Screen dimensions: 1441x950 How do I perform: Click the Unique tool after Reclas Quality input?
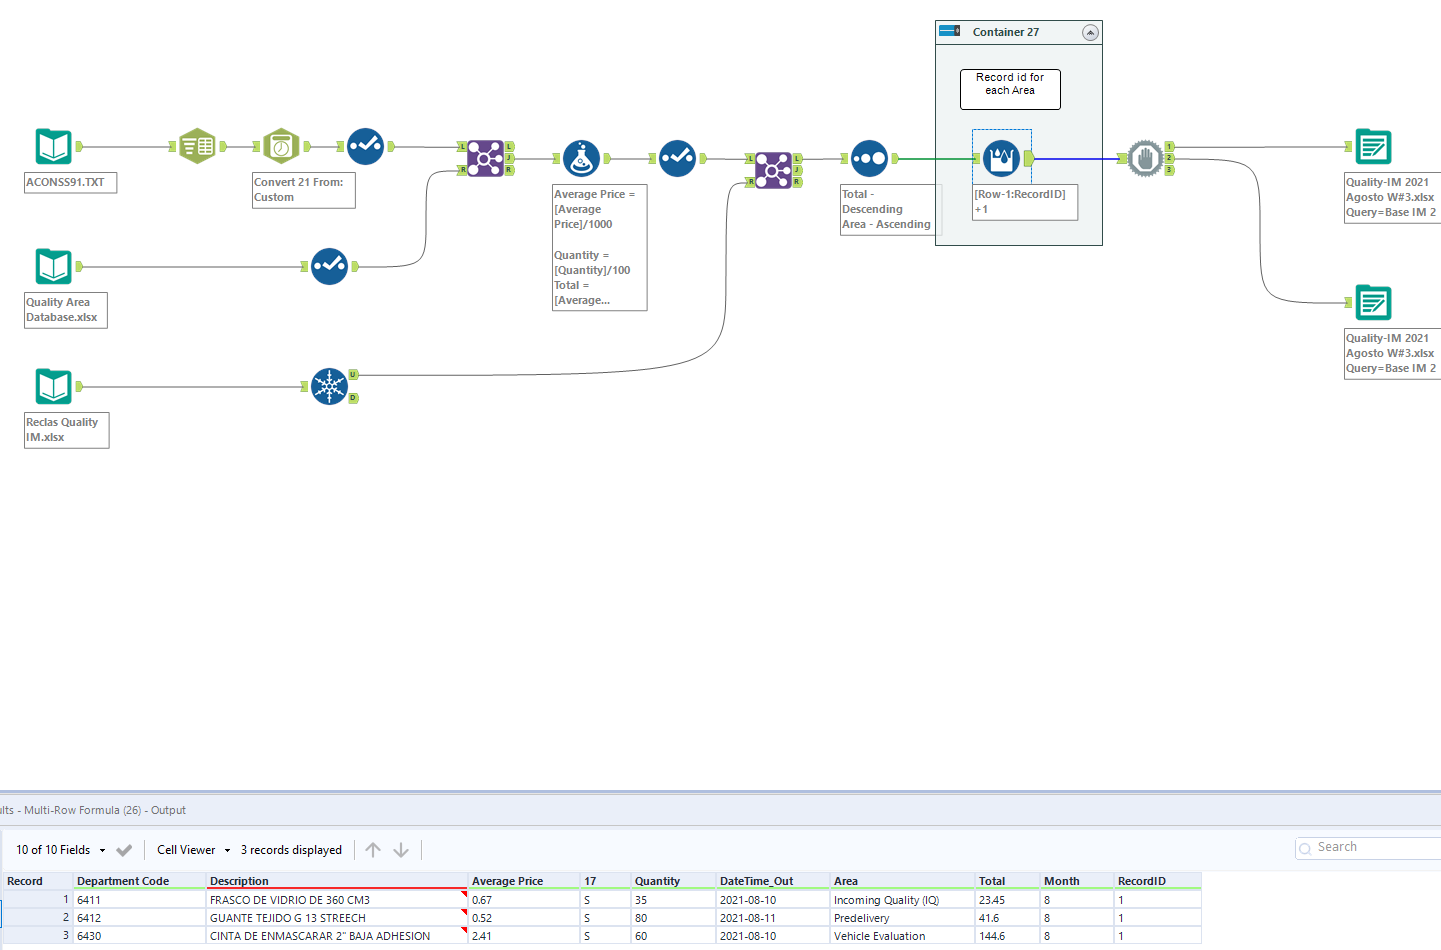coord(331,387)
